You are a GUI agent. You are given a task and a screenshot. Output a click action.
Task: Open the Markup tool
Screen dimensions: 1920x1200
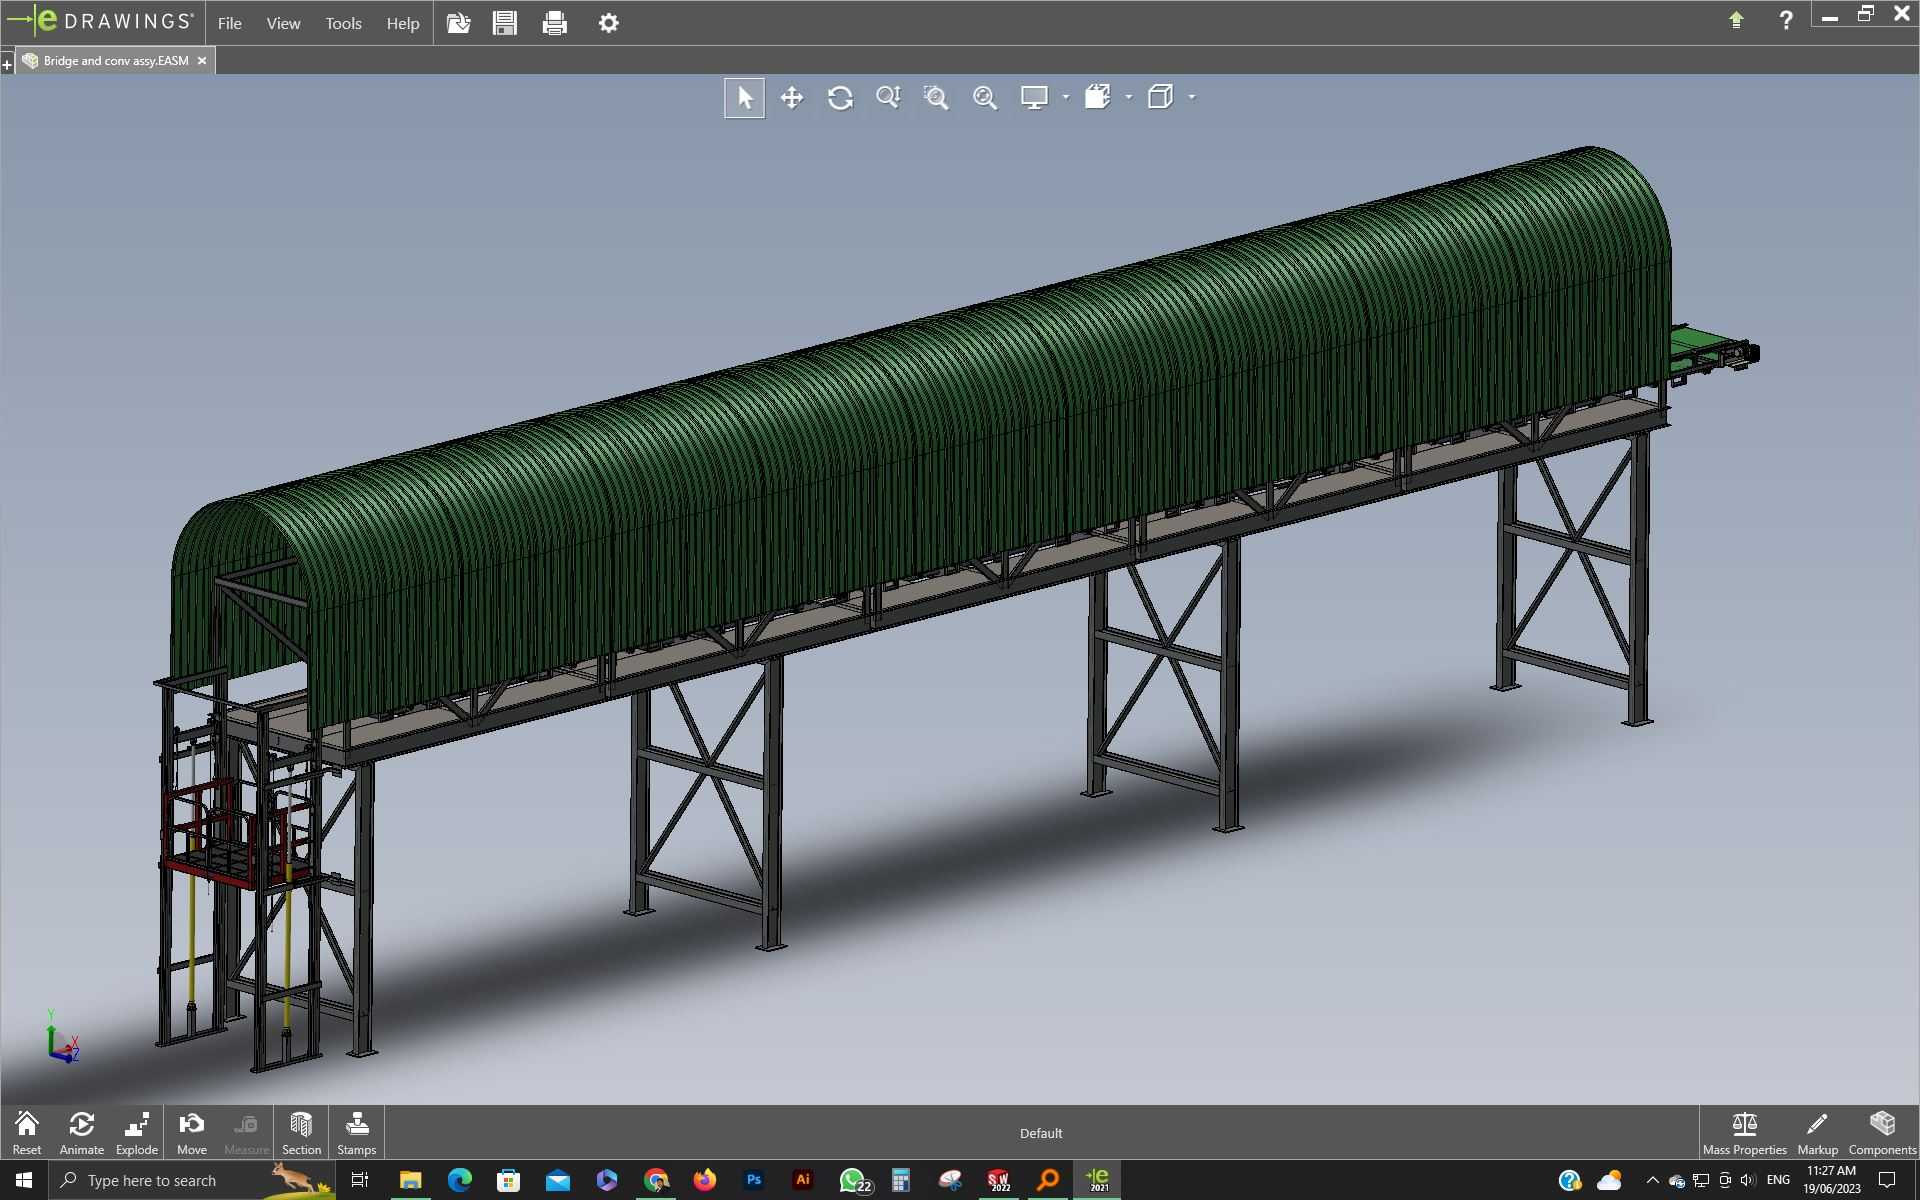click(1817, 1133)
